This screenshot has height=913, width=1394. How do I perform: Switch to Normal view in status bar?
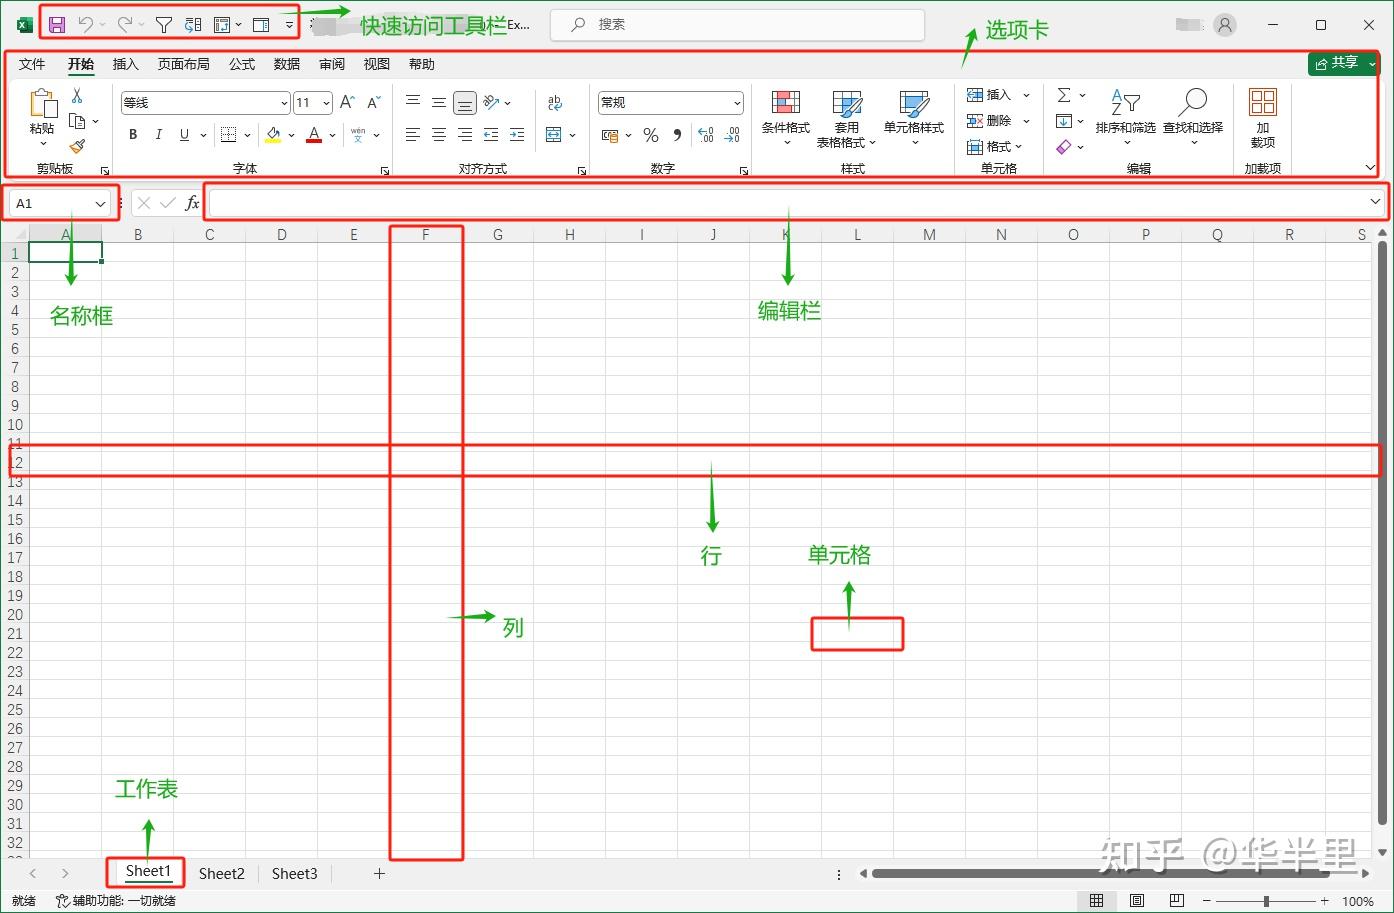[1096, 901]
